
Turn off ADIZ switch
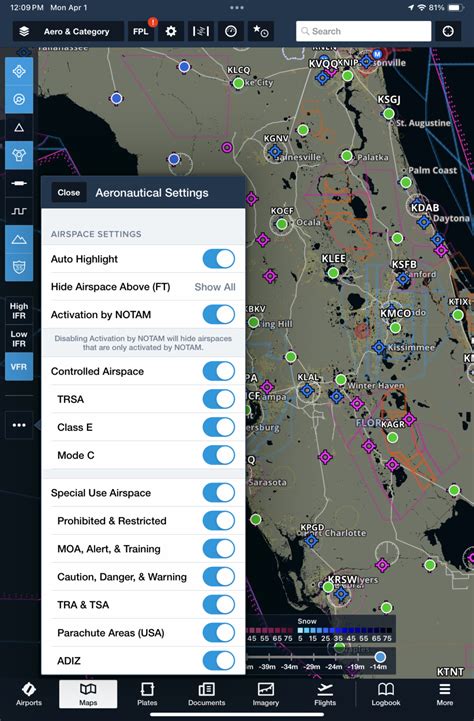(x=219, y=661)
